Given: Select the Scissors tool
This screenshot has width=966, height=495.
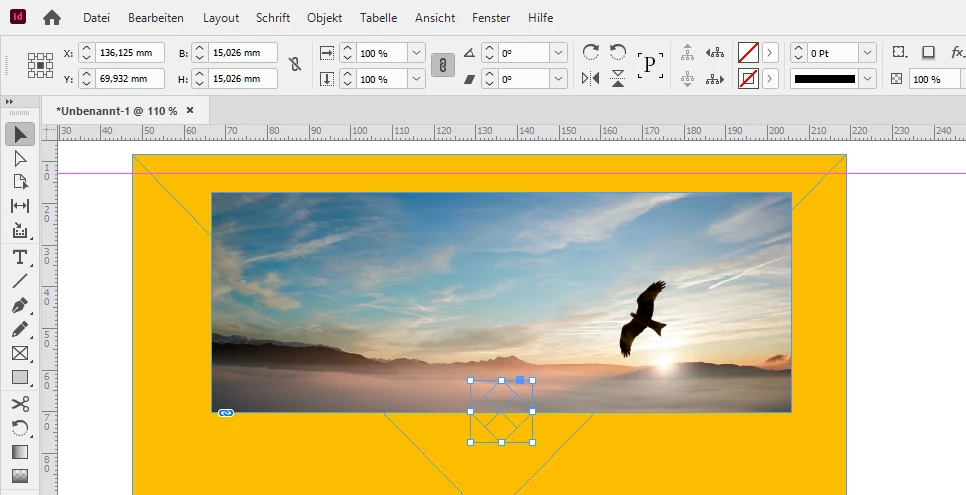Looking at the screenshot, I should coord(20,404).
